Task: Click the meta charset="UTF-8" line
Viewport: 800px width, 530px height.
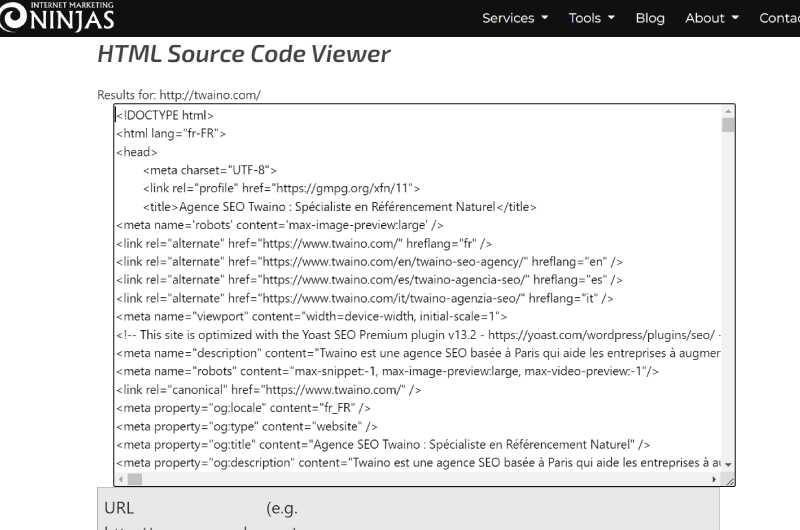Action: 209,170
